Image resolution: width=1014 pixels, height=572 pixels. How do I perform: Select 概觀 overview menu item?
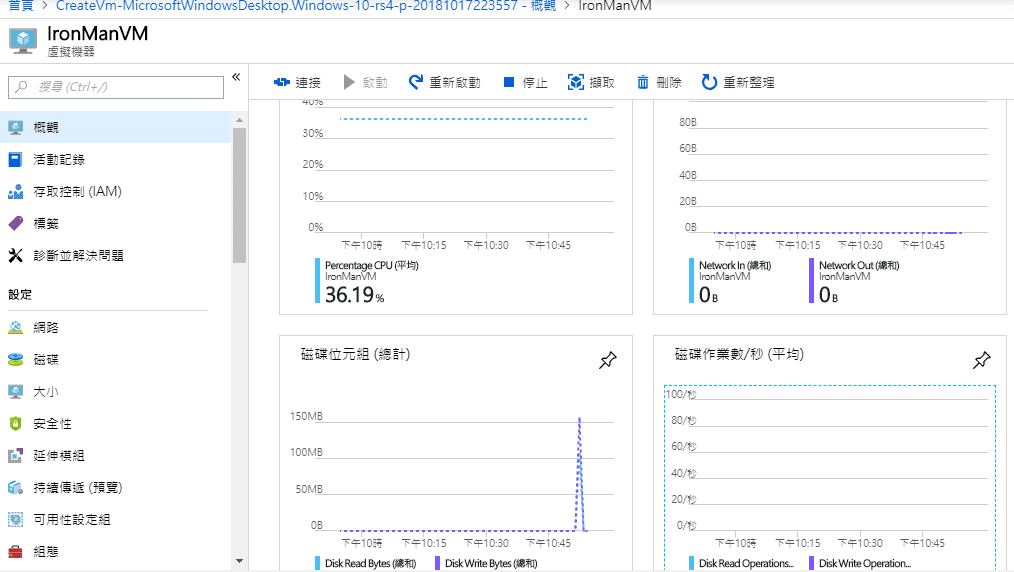pos(116,127)
